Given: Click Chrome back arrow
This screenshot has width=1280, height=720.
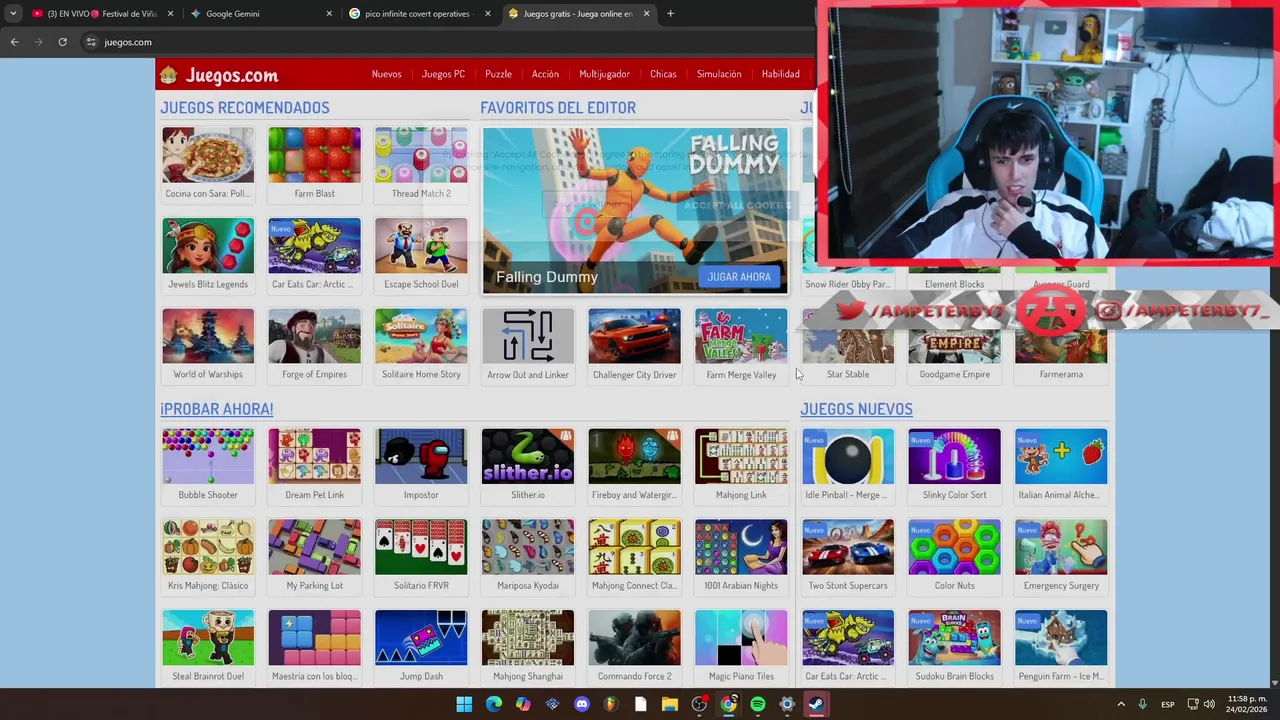Looking at the screenshot, I should pyautogui.click(x=14, y=42).
